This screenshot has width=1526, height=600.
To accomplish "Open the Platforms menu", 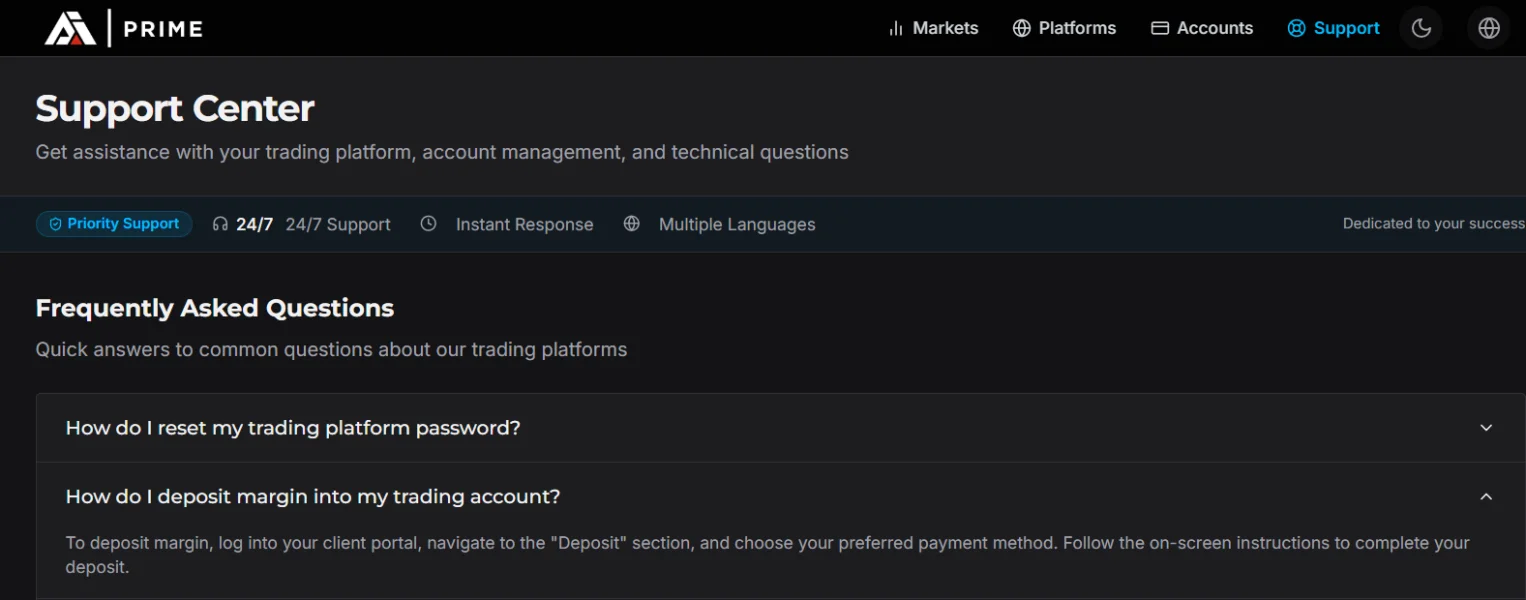I will [x=1077, y=28].
